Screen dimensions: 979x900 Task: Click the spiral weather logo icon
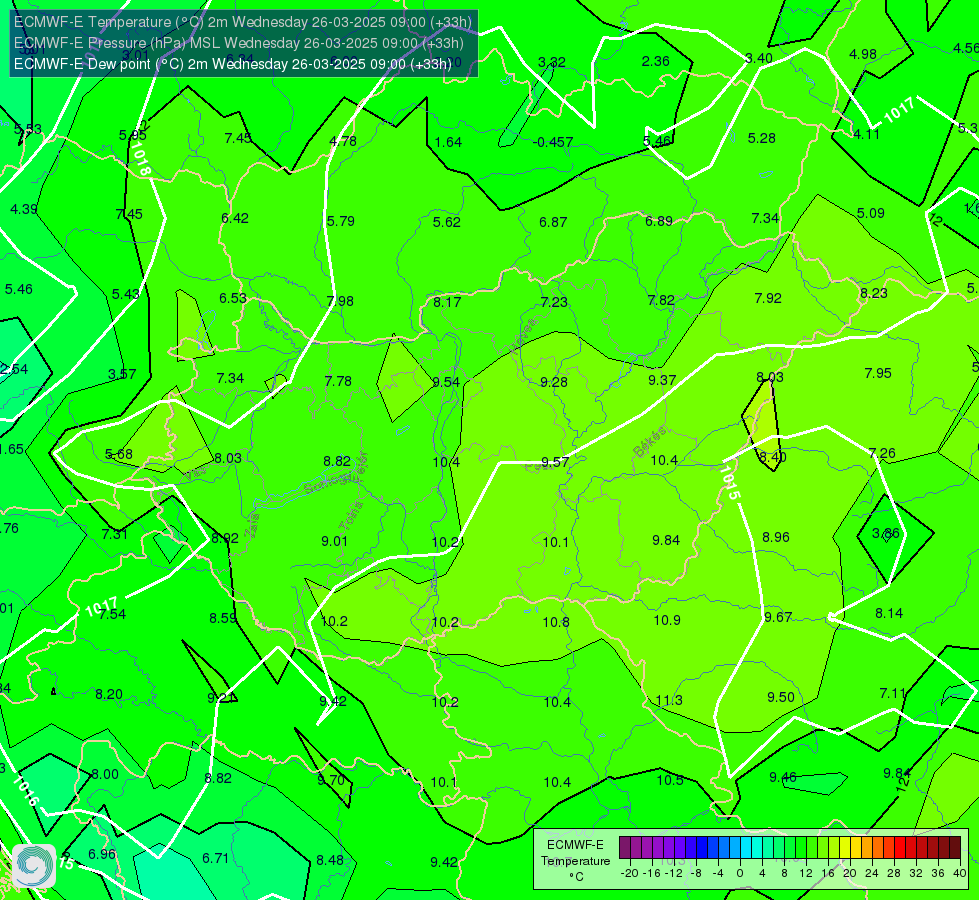pos(34,866)
